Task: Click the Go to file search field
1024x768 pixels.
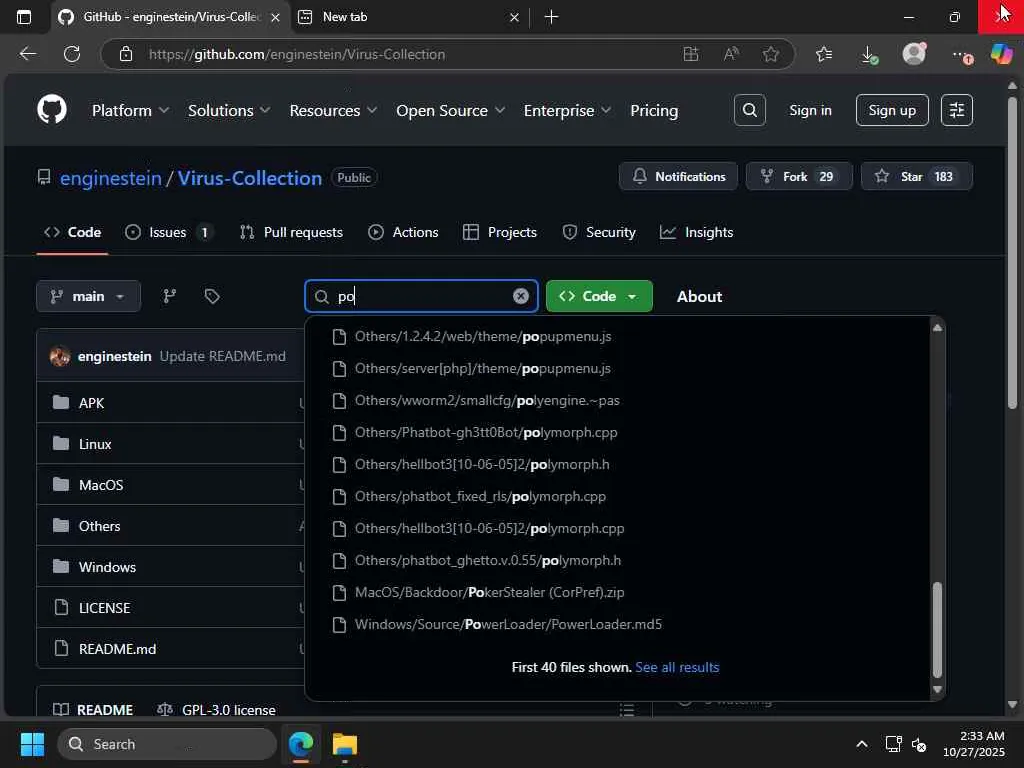Action: point(421,296)
